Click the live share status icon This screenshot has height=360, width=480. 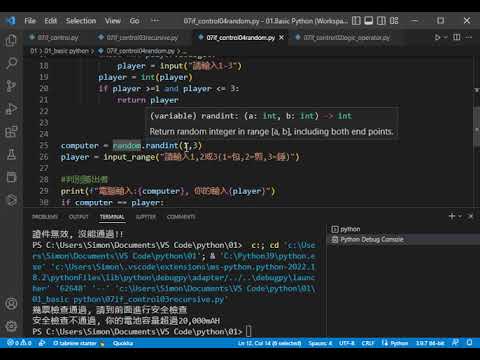42,343
